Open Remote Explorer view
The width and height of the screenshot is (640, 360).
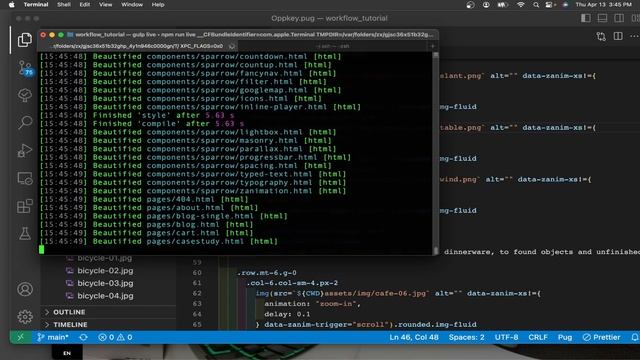pyautogui.click(x=24, y=178)
